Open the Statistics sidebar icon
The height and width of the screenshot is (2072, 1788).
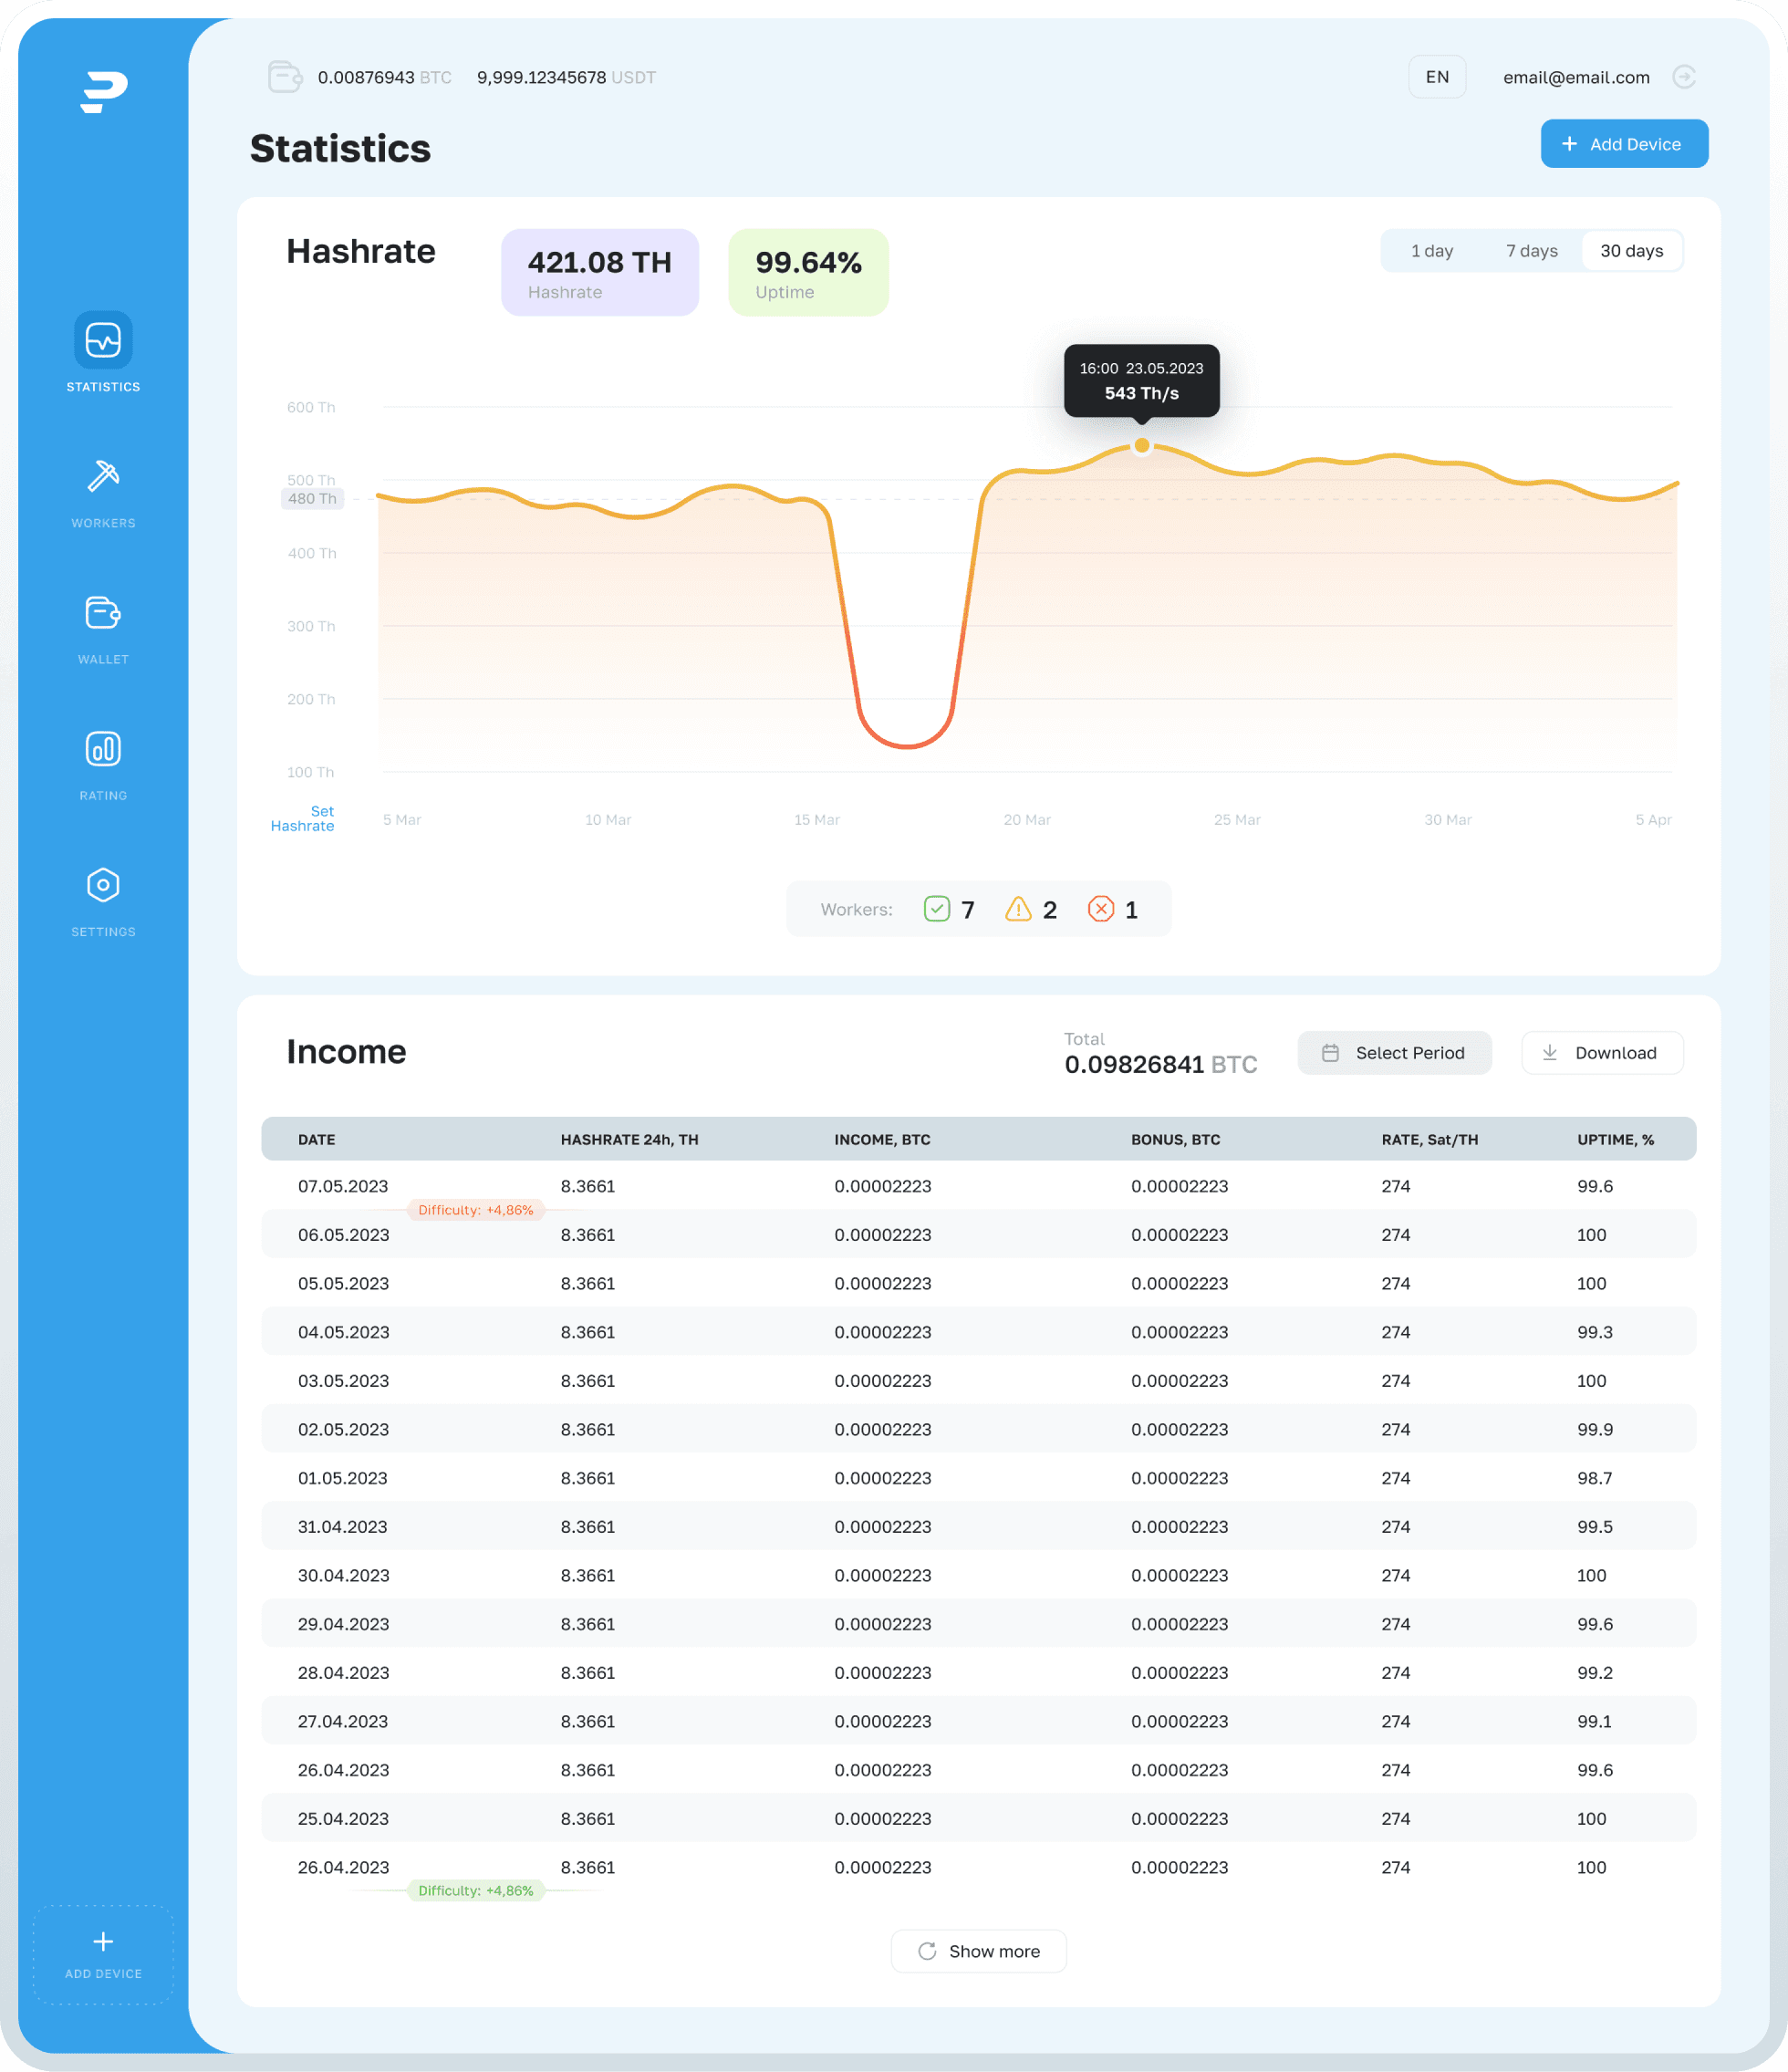coord(103,341)
